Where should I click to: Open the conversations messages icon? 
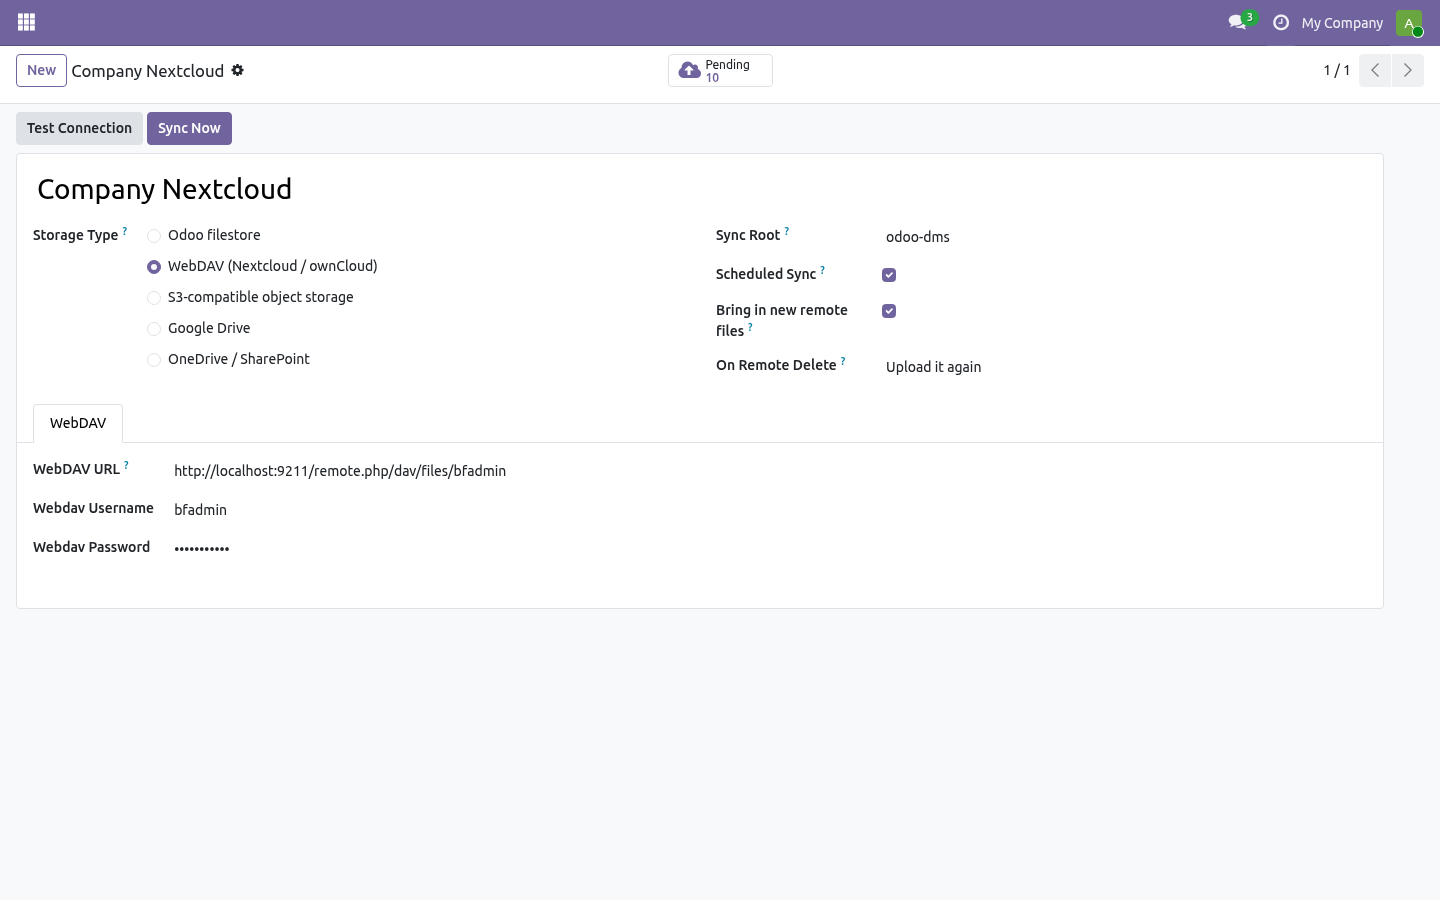1237,22
